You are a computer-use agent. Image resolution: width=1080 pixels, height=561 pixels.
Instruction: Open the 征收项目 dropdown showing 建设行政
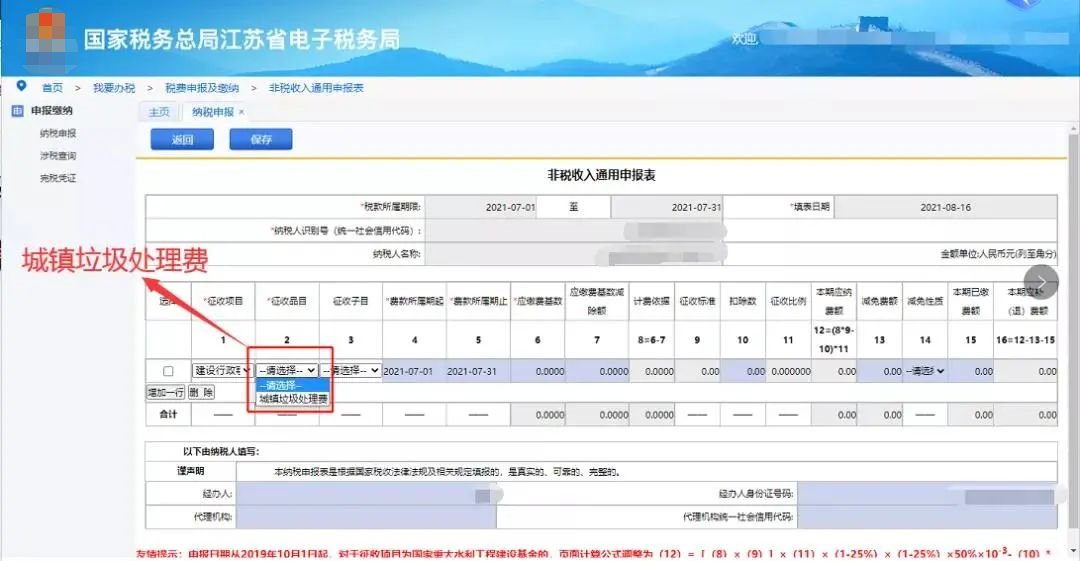tap(221, 370)
